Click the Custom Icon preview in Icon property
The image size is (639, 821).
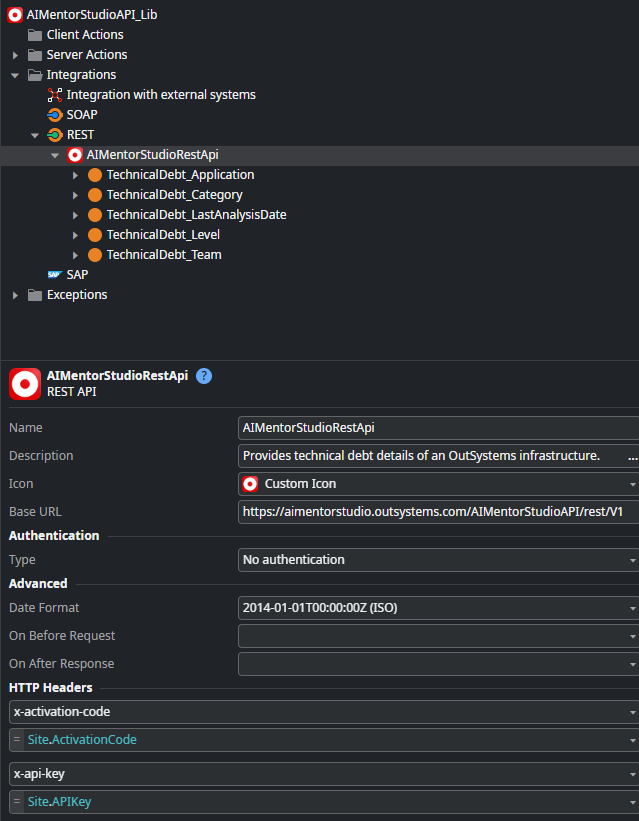click(x=249, y=483)
